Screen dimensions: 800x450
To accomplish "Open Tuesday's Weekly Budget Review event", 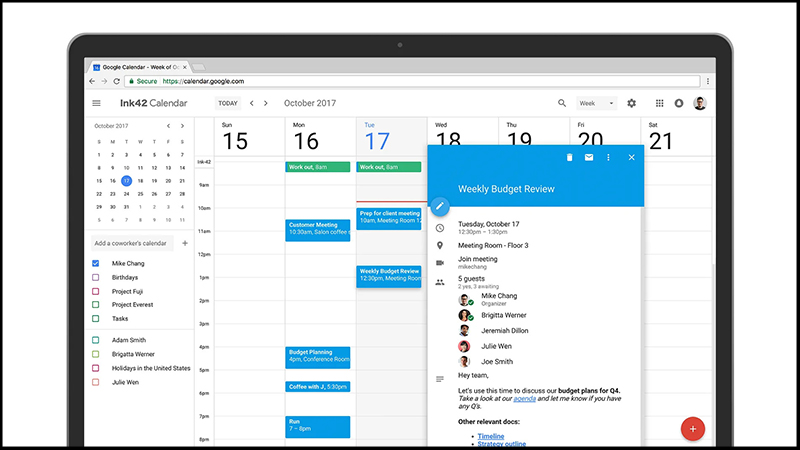I will click(x=389, y=277).
